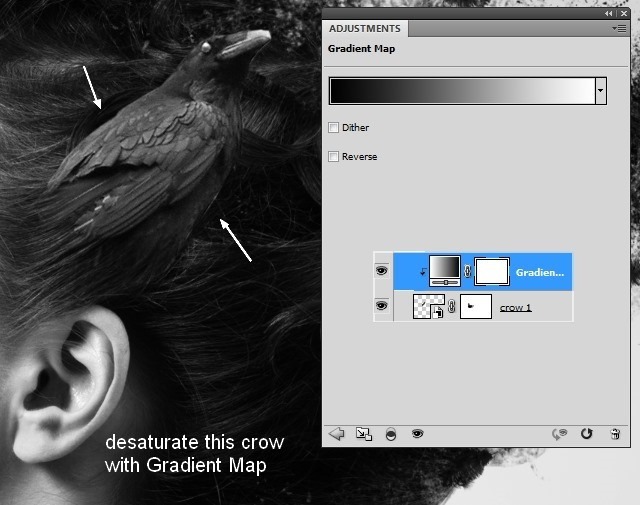Enable the Dither checkbox
Viewport: 640px width, 505px height.
point(333,127)
